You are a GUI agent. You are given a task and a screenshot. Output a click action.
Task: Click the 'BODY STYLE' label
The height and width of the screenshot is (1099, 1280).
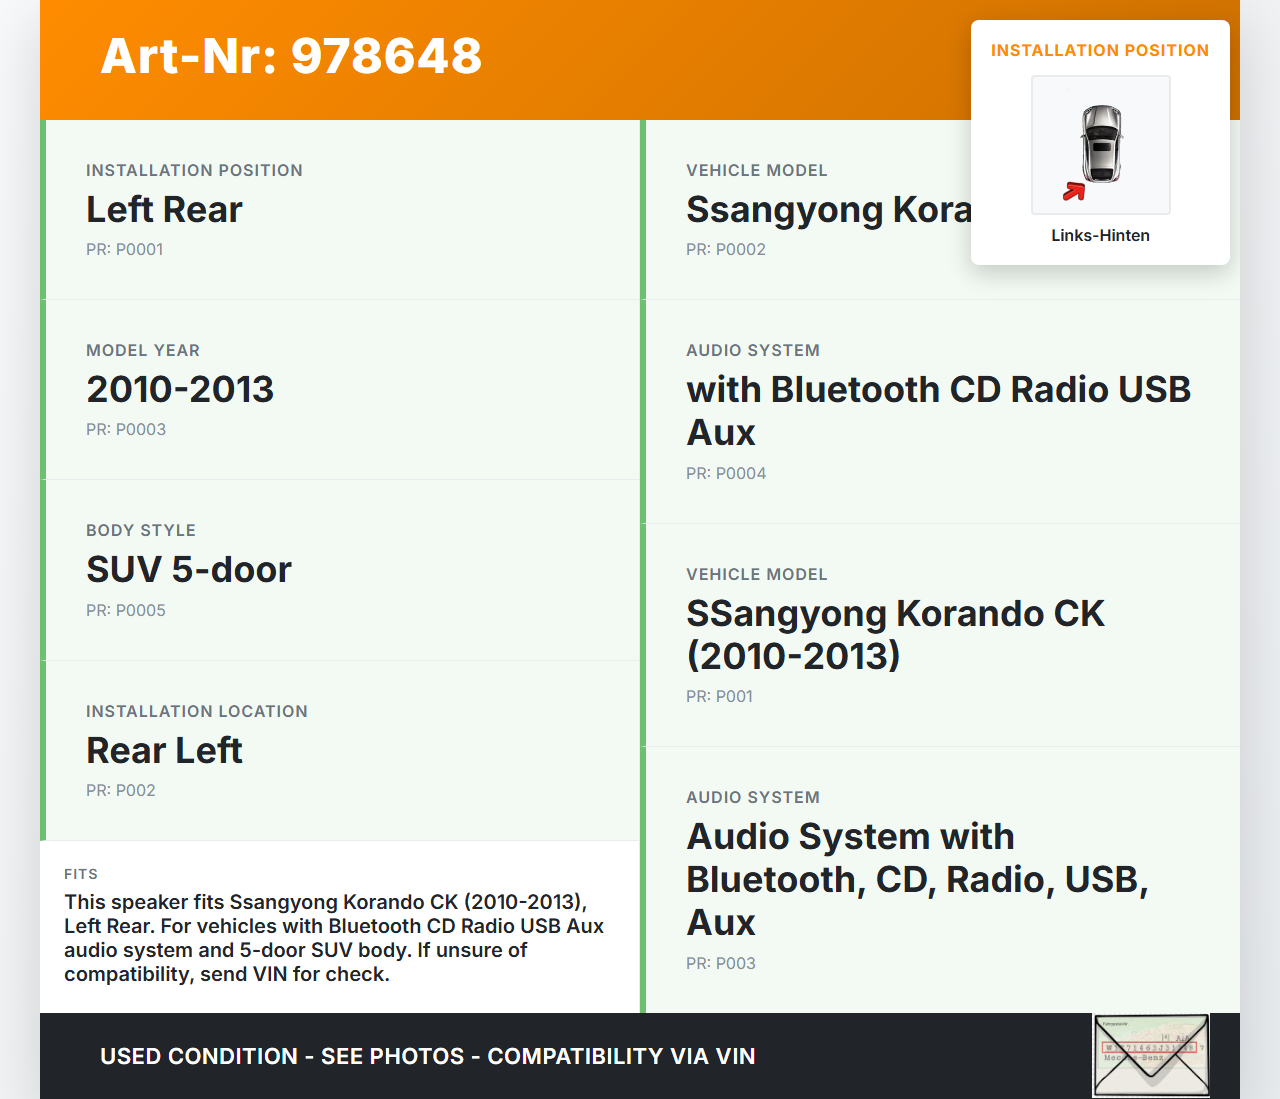click(141, 530)
